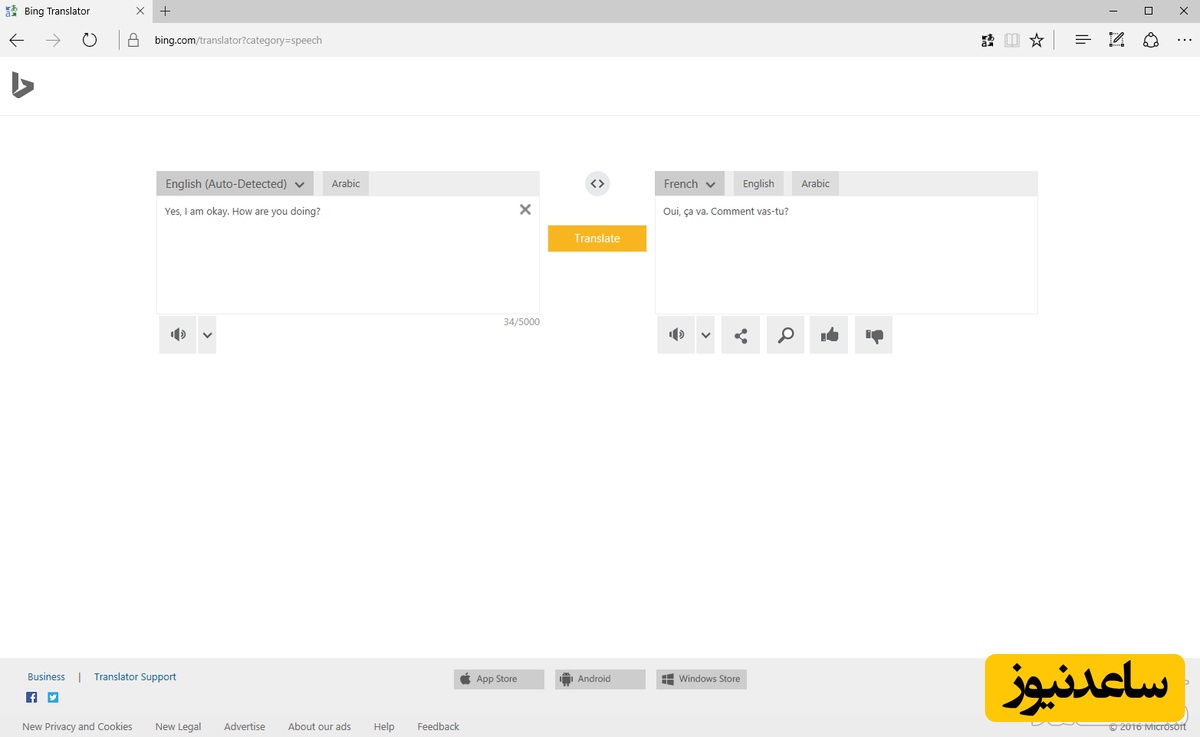Screen dimensions: 1200x737
Task: Share the translated text
Action: pyautogui.click(x=740, y=335)
